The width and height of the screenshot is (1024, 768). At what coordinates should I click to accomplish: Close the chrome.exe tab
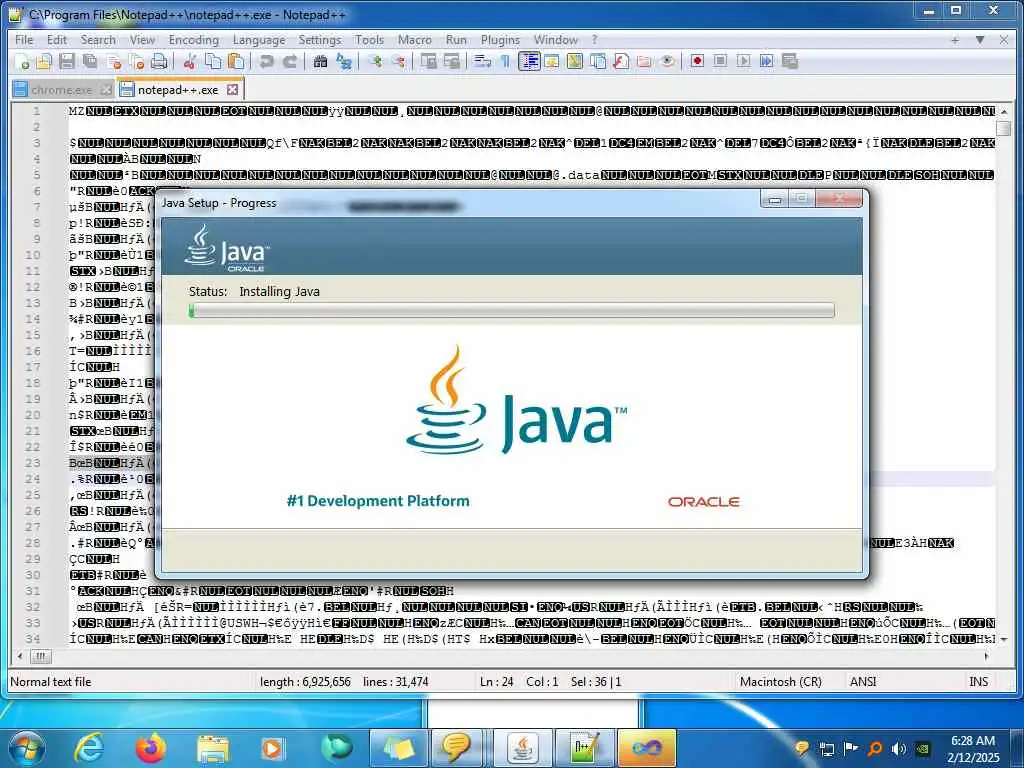click(106, 89)
